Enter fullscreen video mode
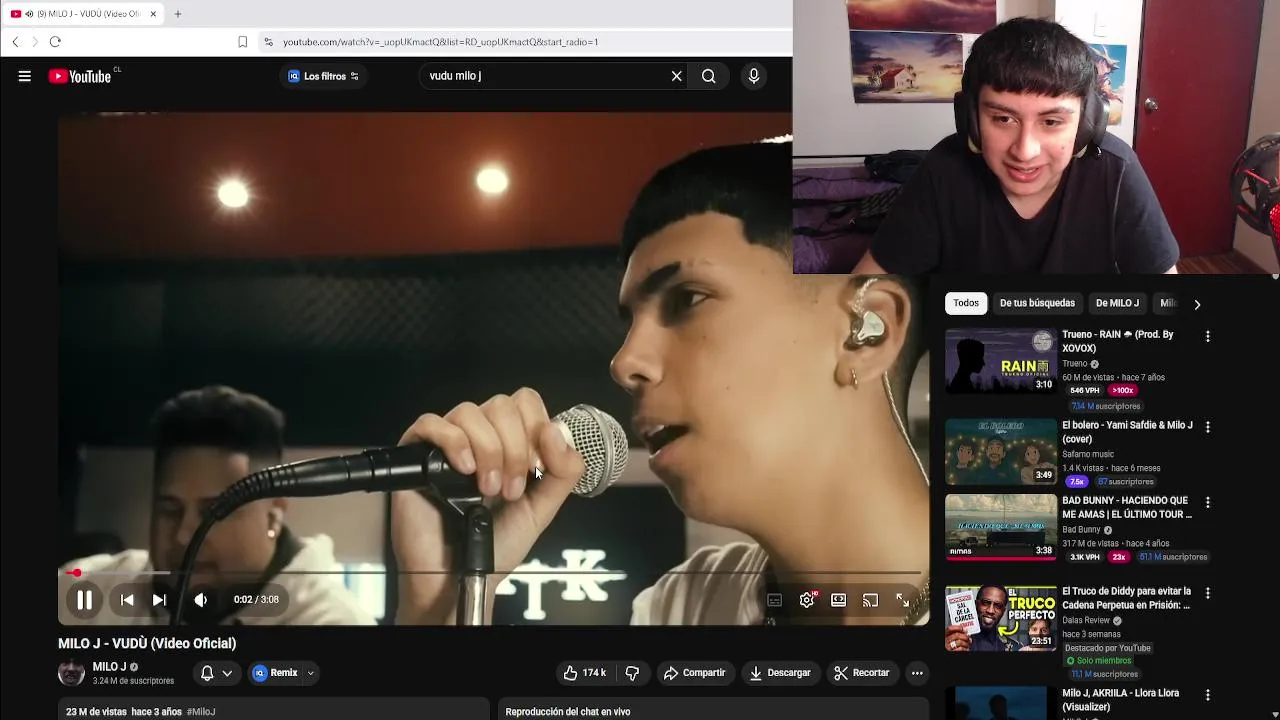1280x720 pixels. 903,600
